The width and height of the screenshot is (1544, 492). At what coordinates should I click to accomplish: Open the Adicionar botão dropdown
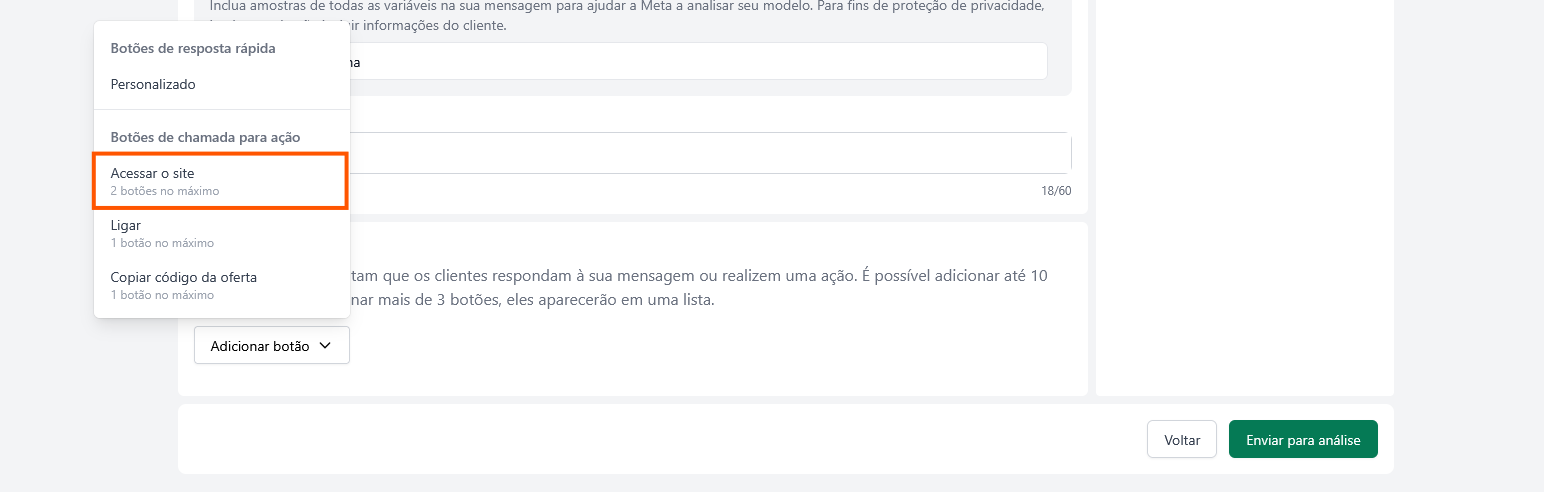[271, 346]
